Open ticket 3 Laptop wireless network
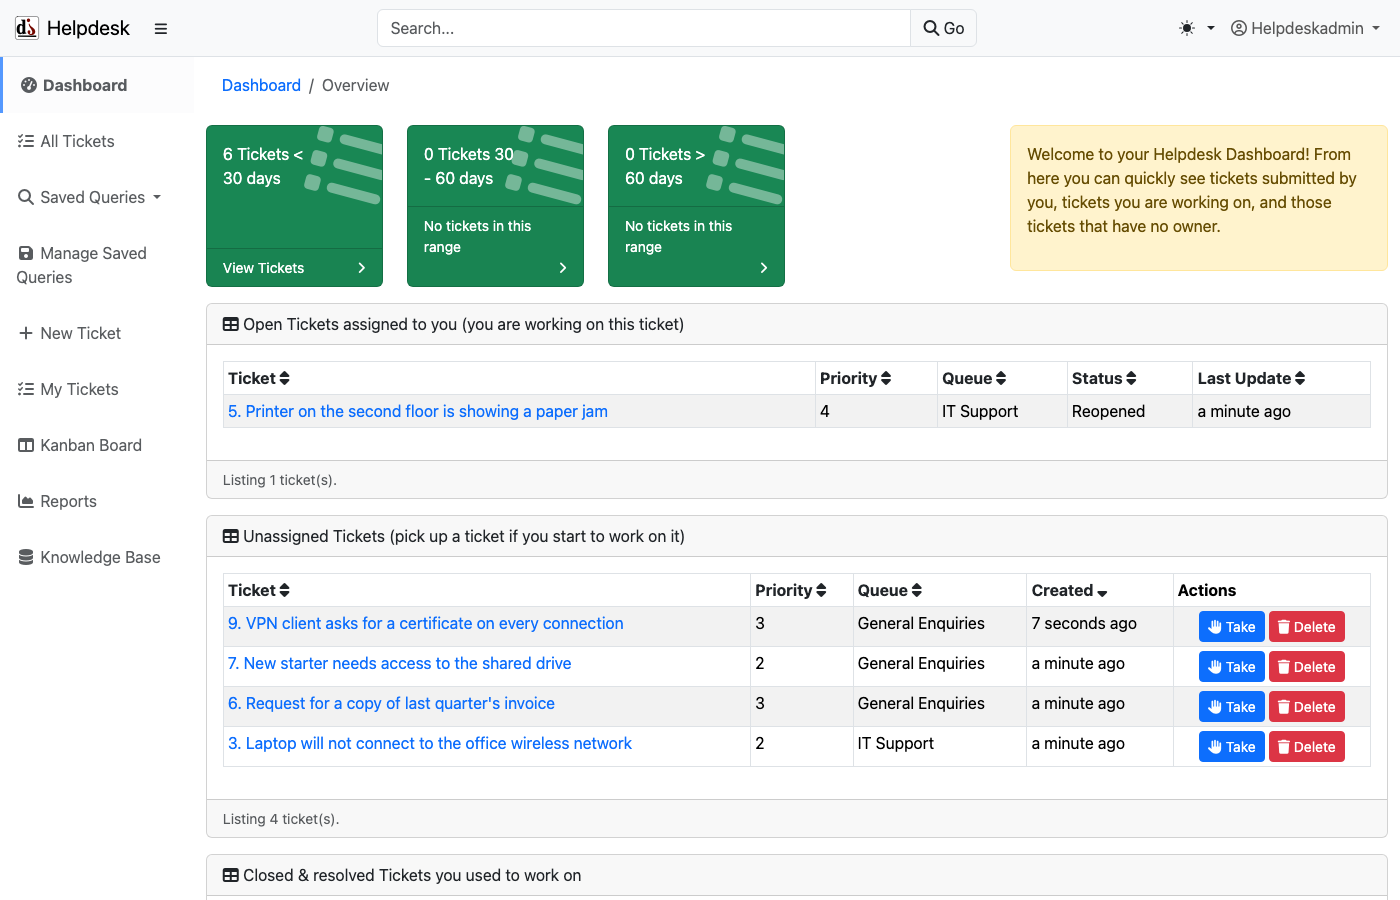Screen dimensions: 1400x900 [x=430, y=743]
